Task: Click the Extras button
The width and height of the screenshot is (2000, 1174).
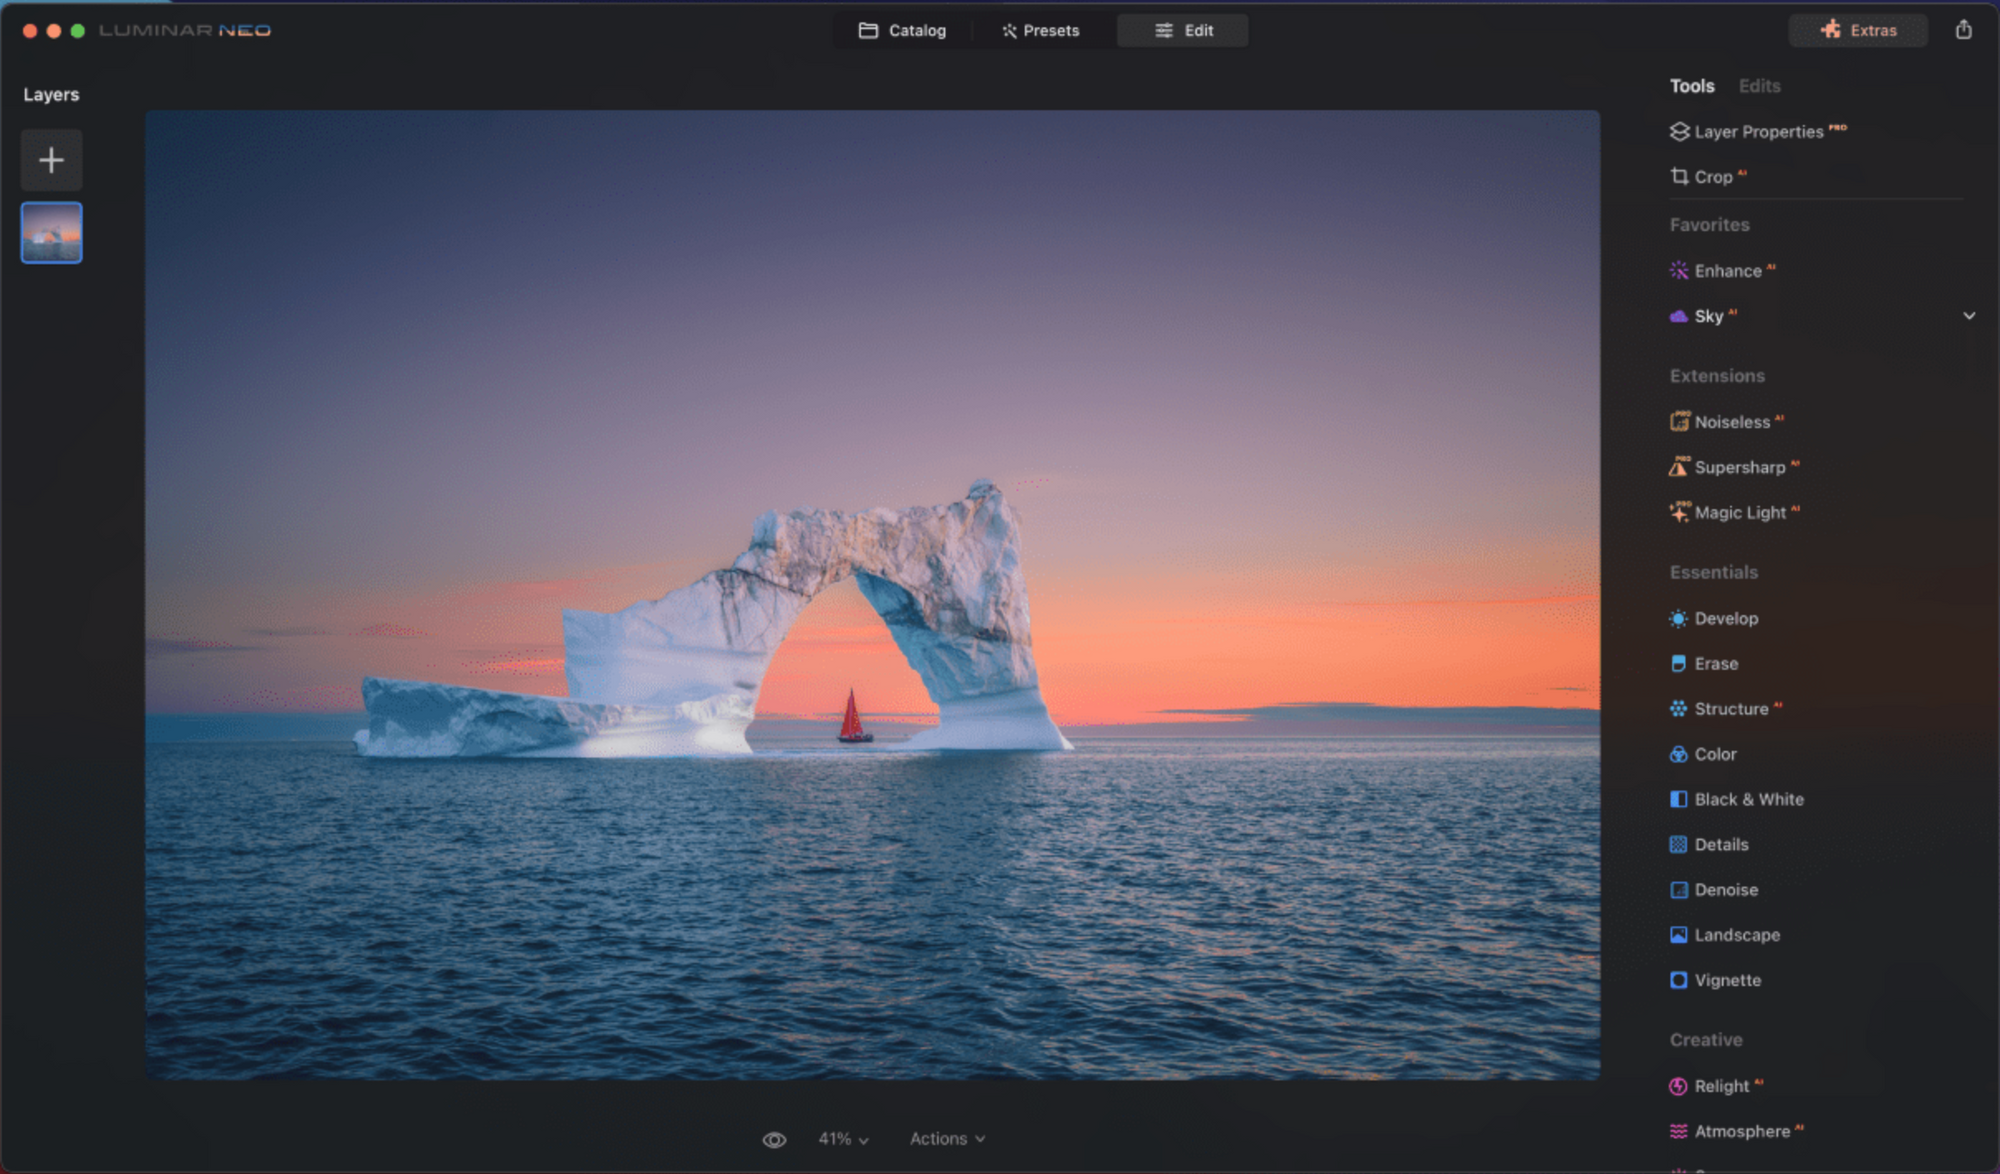Action: [x=1858, y=30]
